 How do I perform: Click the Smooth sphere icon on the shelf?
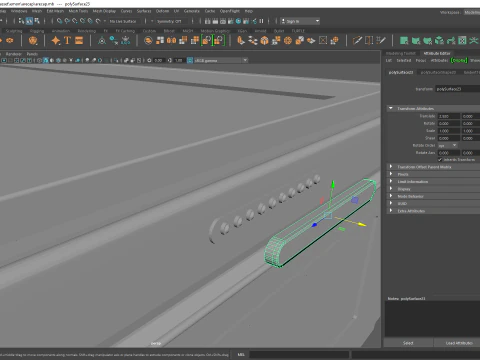click(x=148, y=41)
